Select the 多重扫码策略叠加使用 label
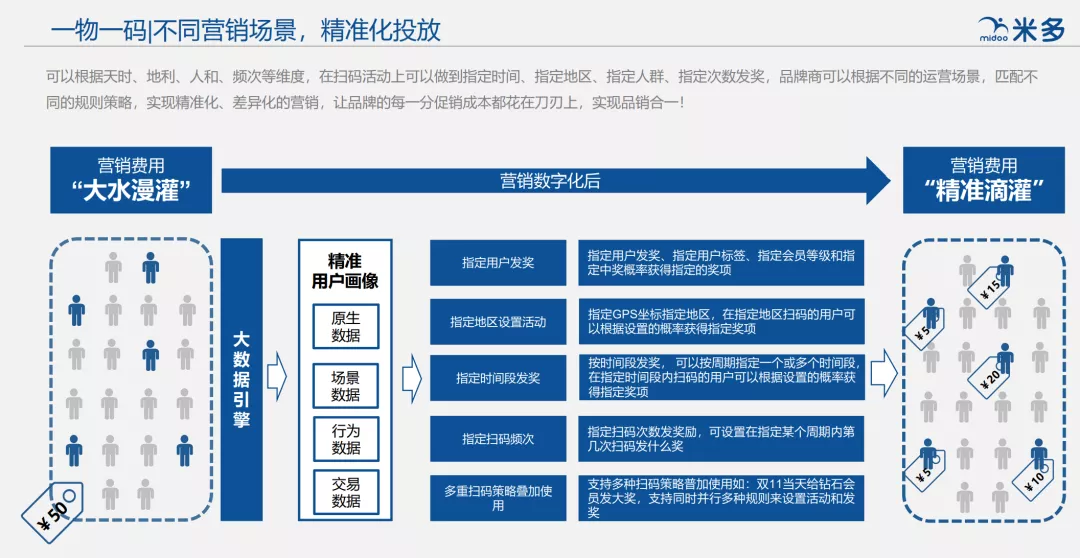 pyautogui.click(x=498, y=498)
